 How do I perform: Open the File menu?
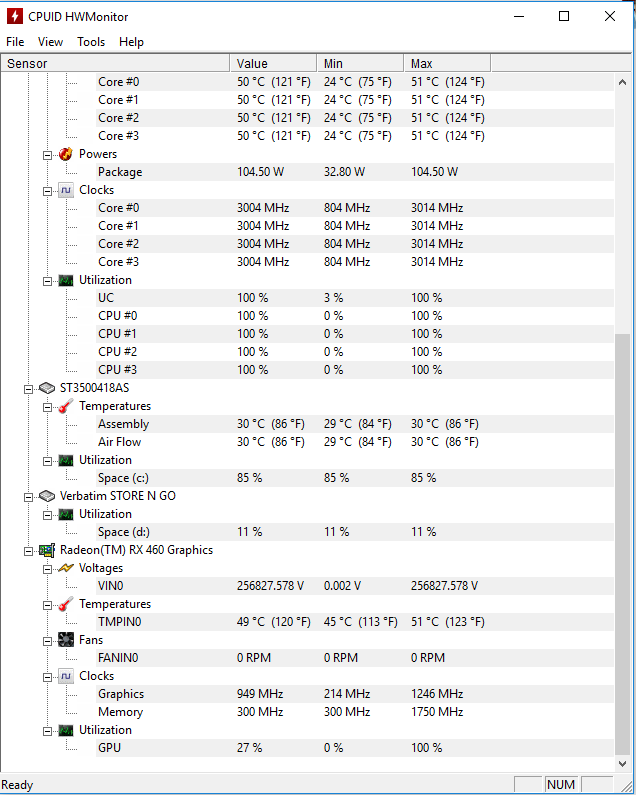[x=15, y=42]
